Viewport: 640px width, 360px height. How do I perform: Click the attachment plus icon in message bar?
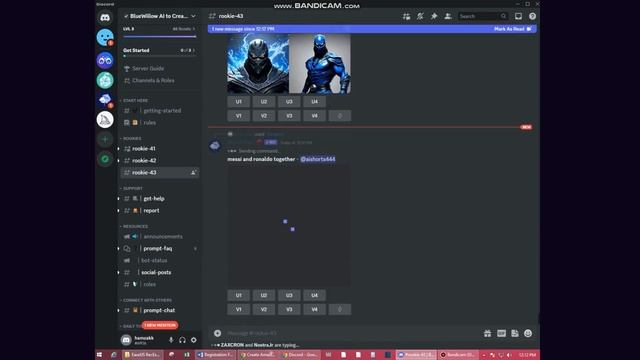[x=218, y=333]
